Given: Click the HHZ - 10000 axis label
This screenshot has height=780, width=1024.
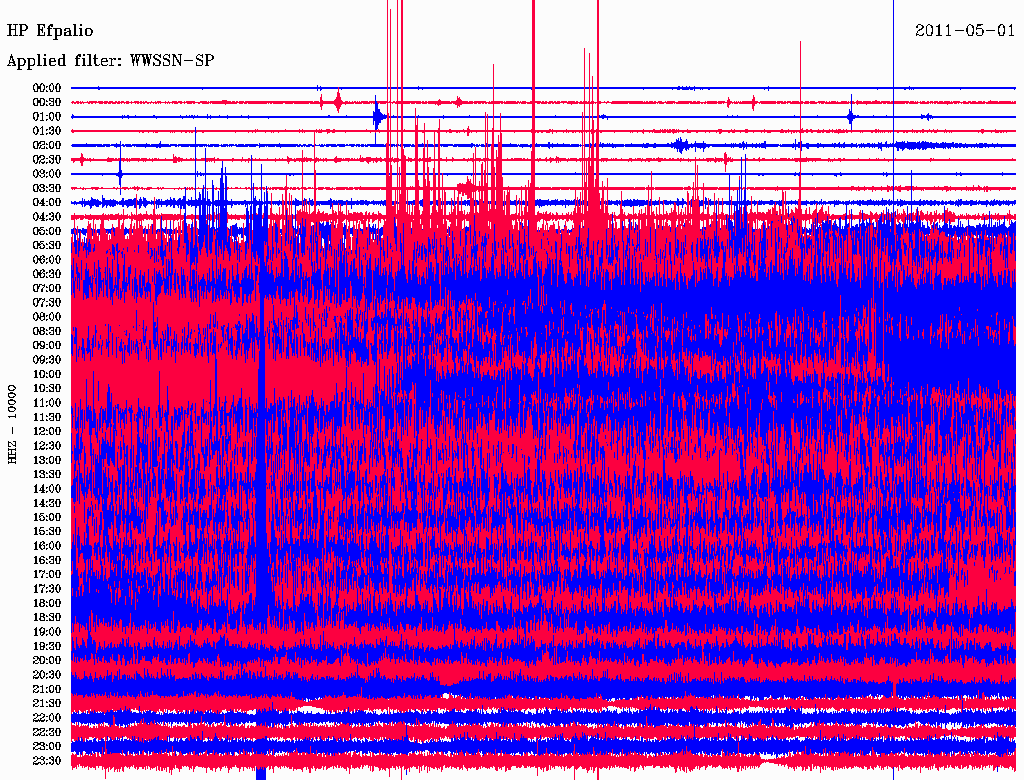Looking at the screenshot, I should coord(14,423).
